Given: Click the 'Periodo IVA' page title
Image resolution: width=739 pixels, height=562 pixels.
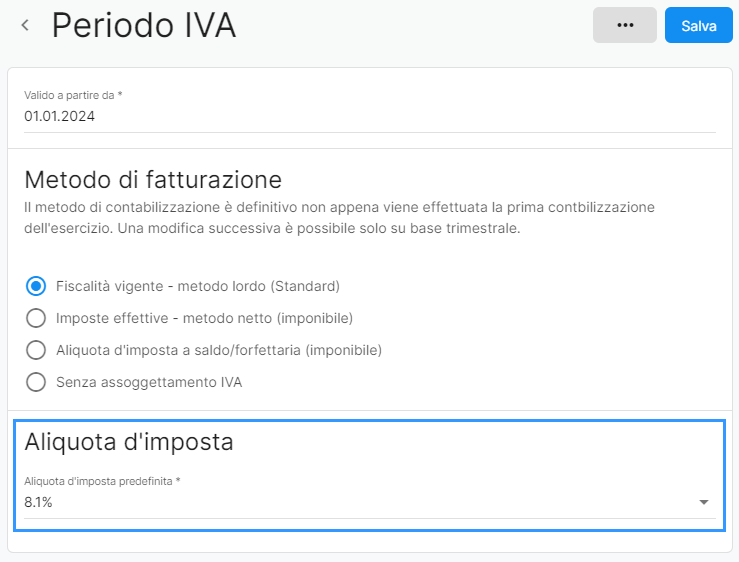Looking at the screenshot, I should coord(144,26).
